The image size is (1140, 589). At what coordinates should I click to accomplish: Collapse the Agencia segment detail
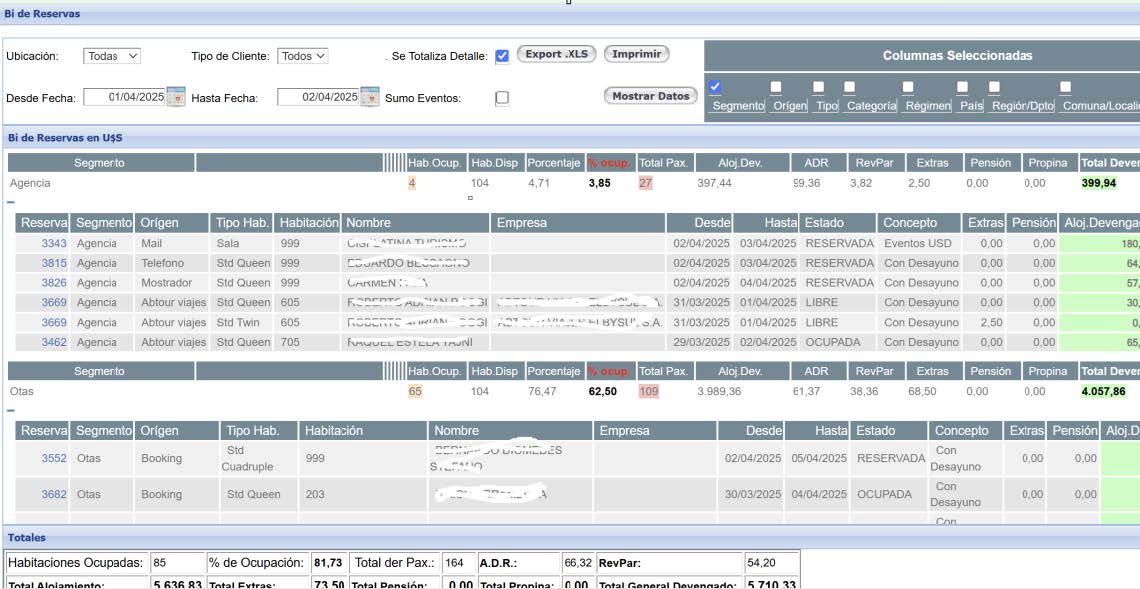point(11,202)
